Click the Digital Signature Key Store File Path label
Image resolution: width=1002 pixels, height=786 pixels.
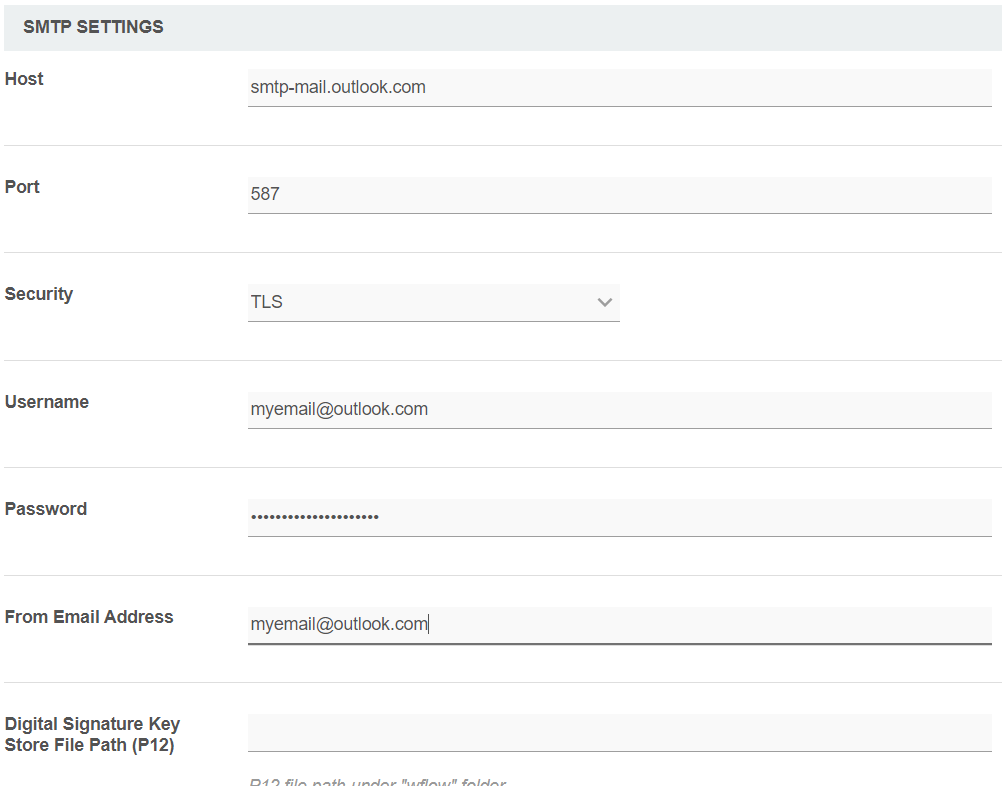tap(92, 734)
